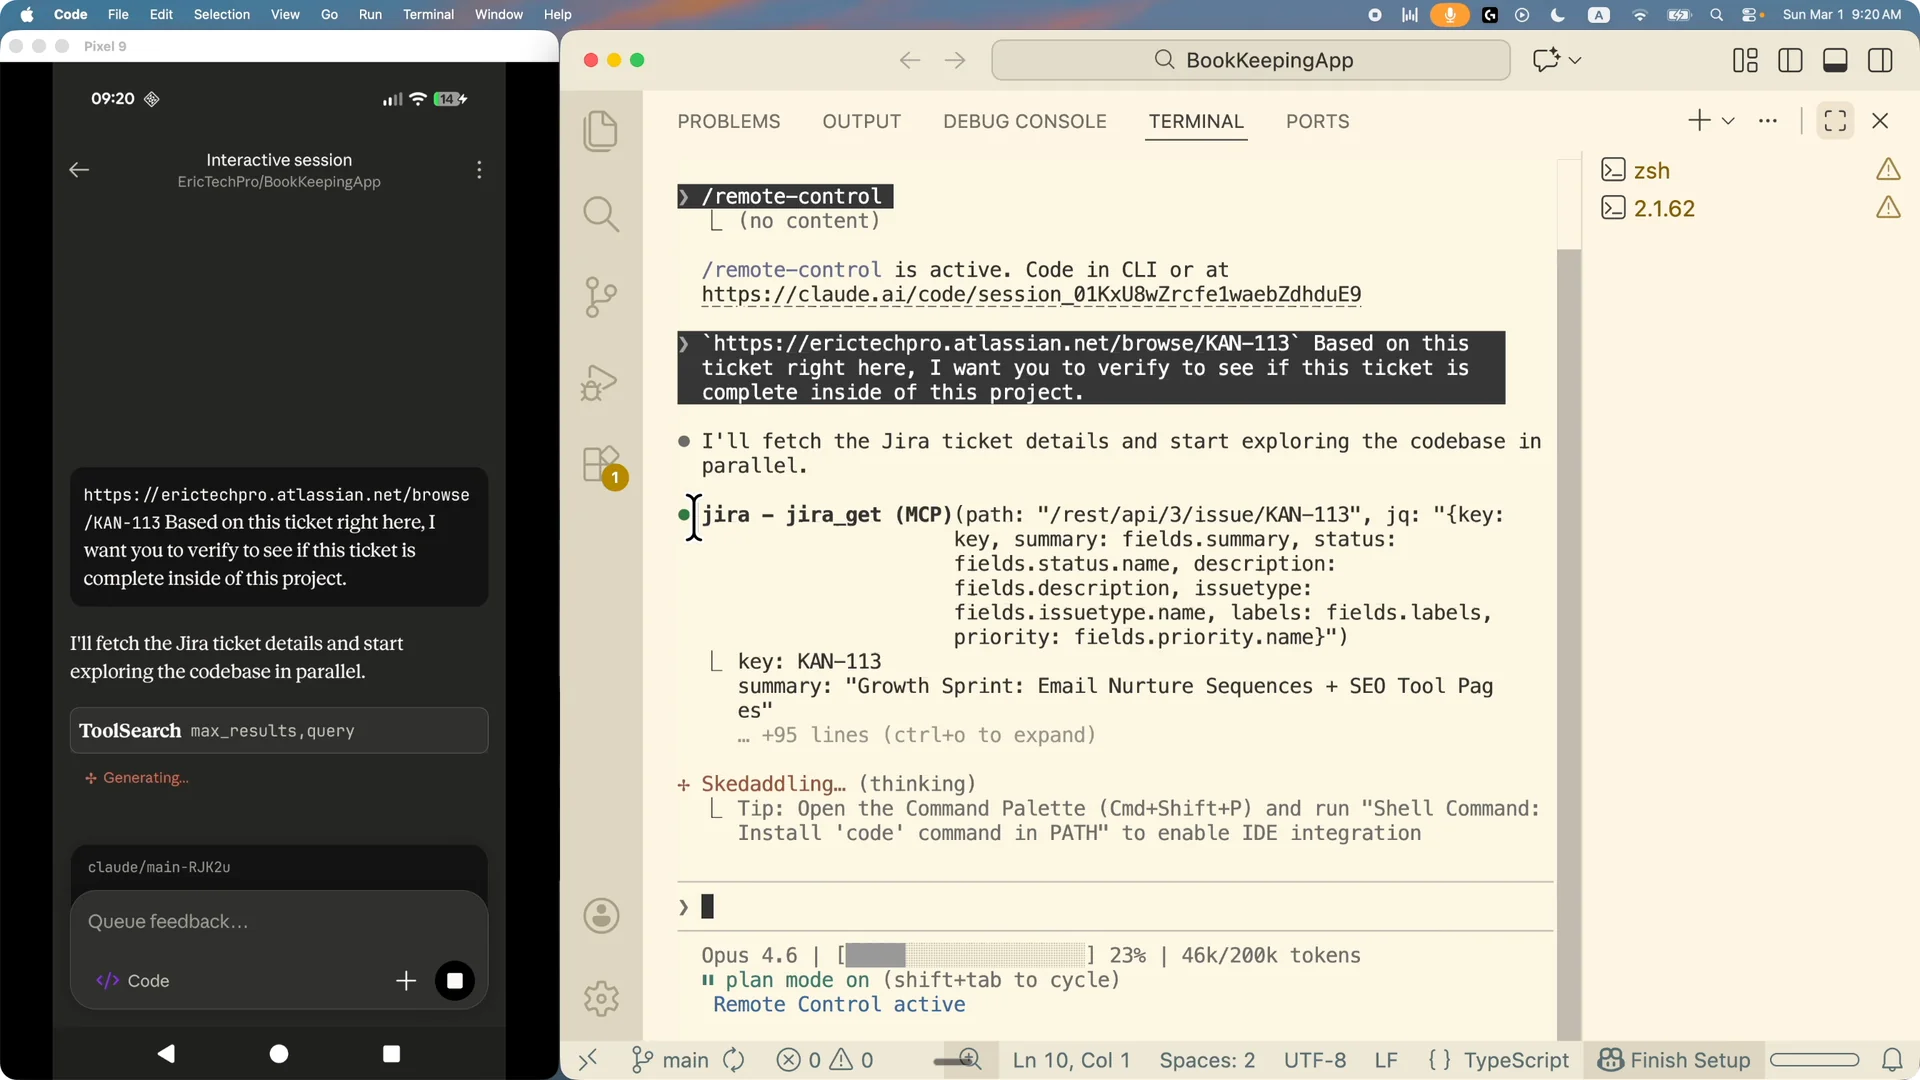The image size is (1920, 1080).
Task: Switch to the OUTPUT tab
Action: (861, 121)
